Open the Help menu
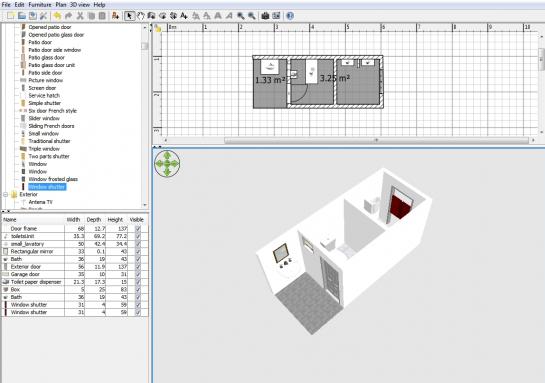The image size is (545, 383). click(99, 5)
